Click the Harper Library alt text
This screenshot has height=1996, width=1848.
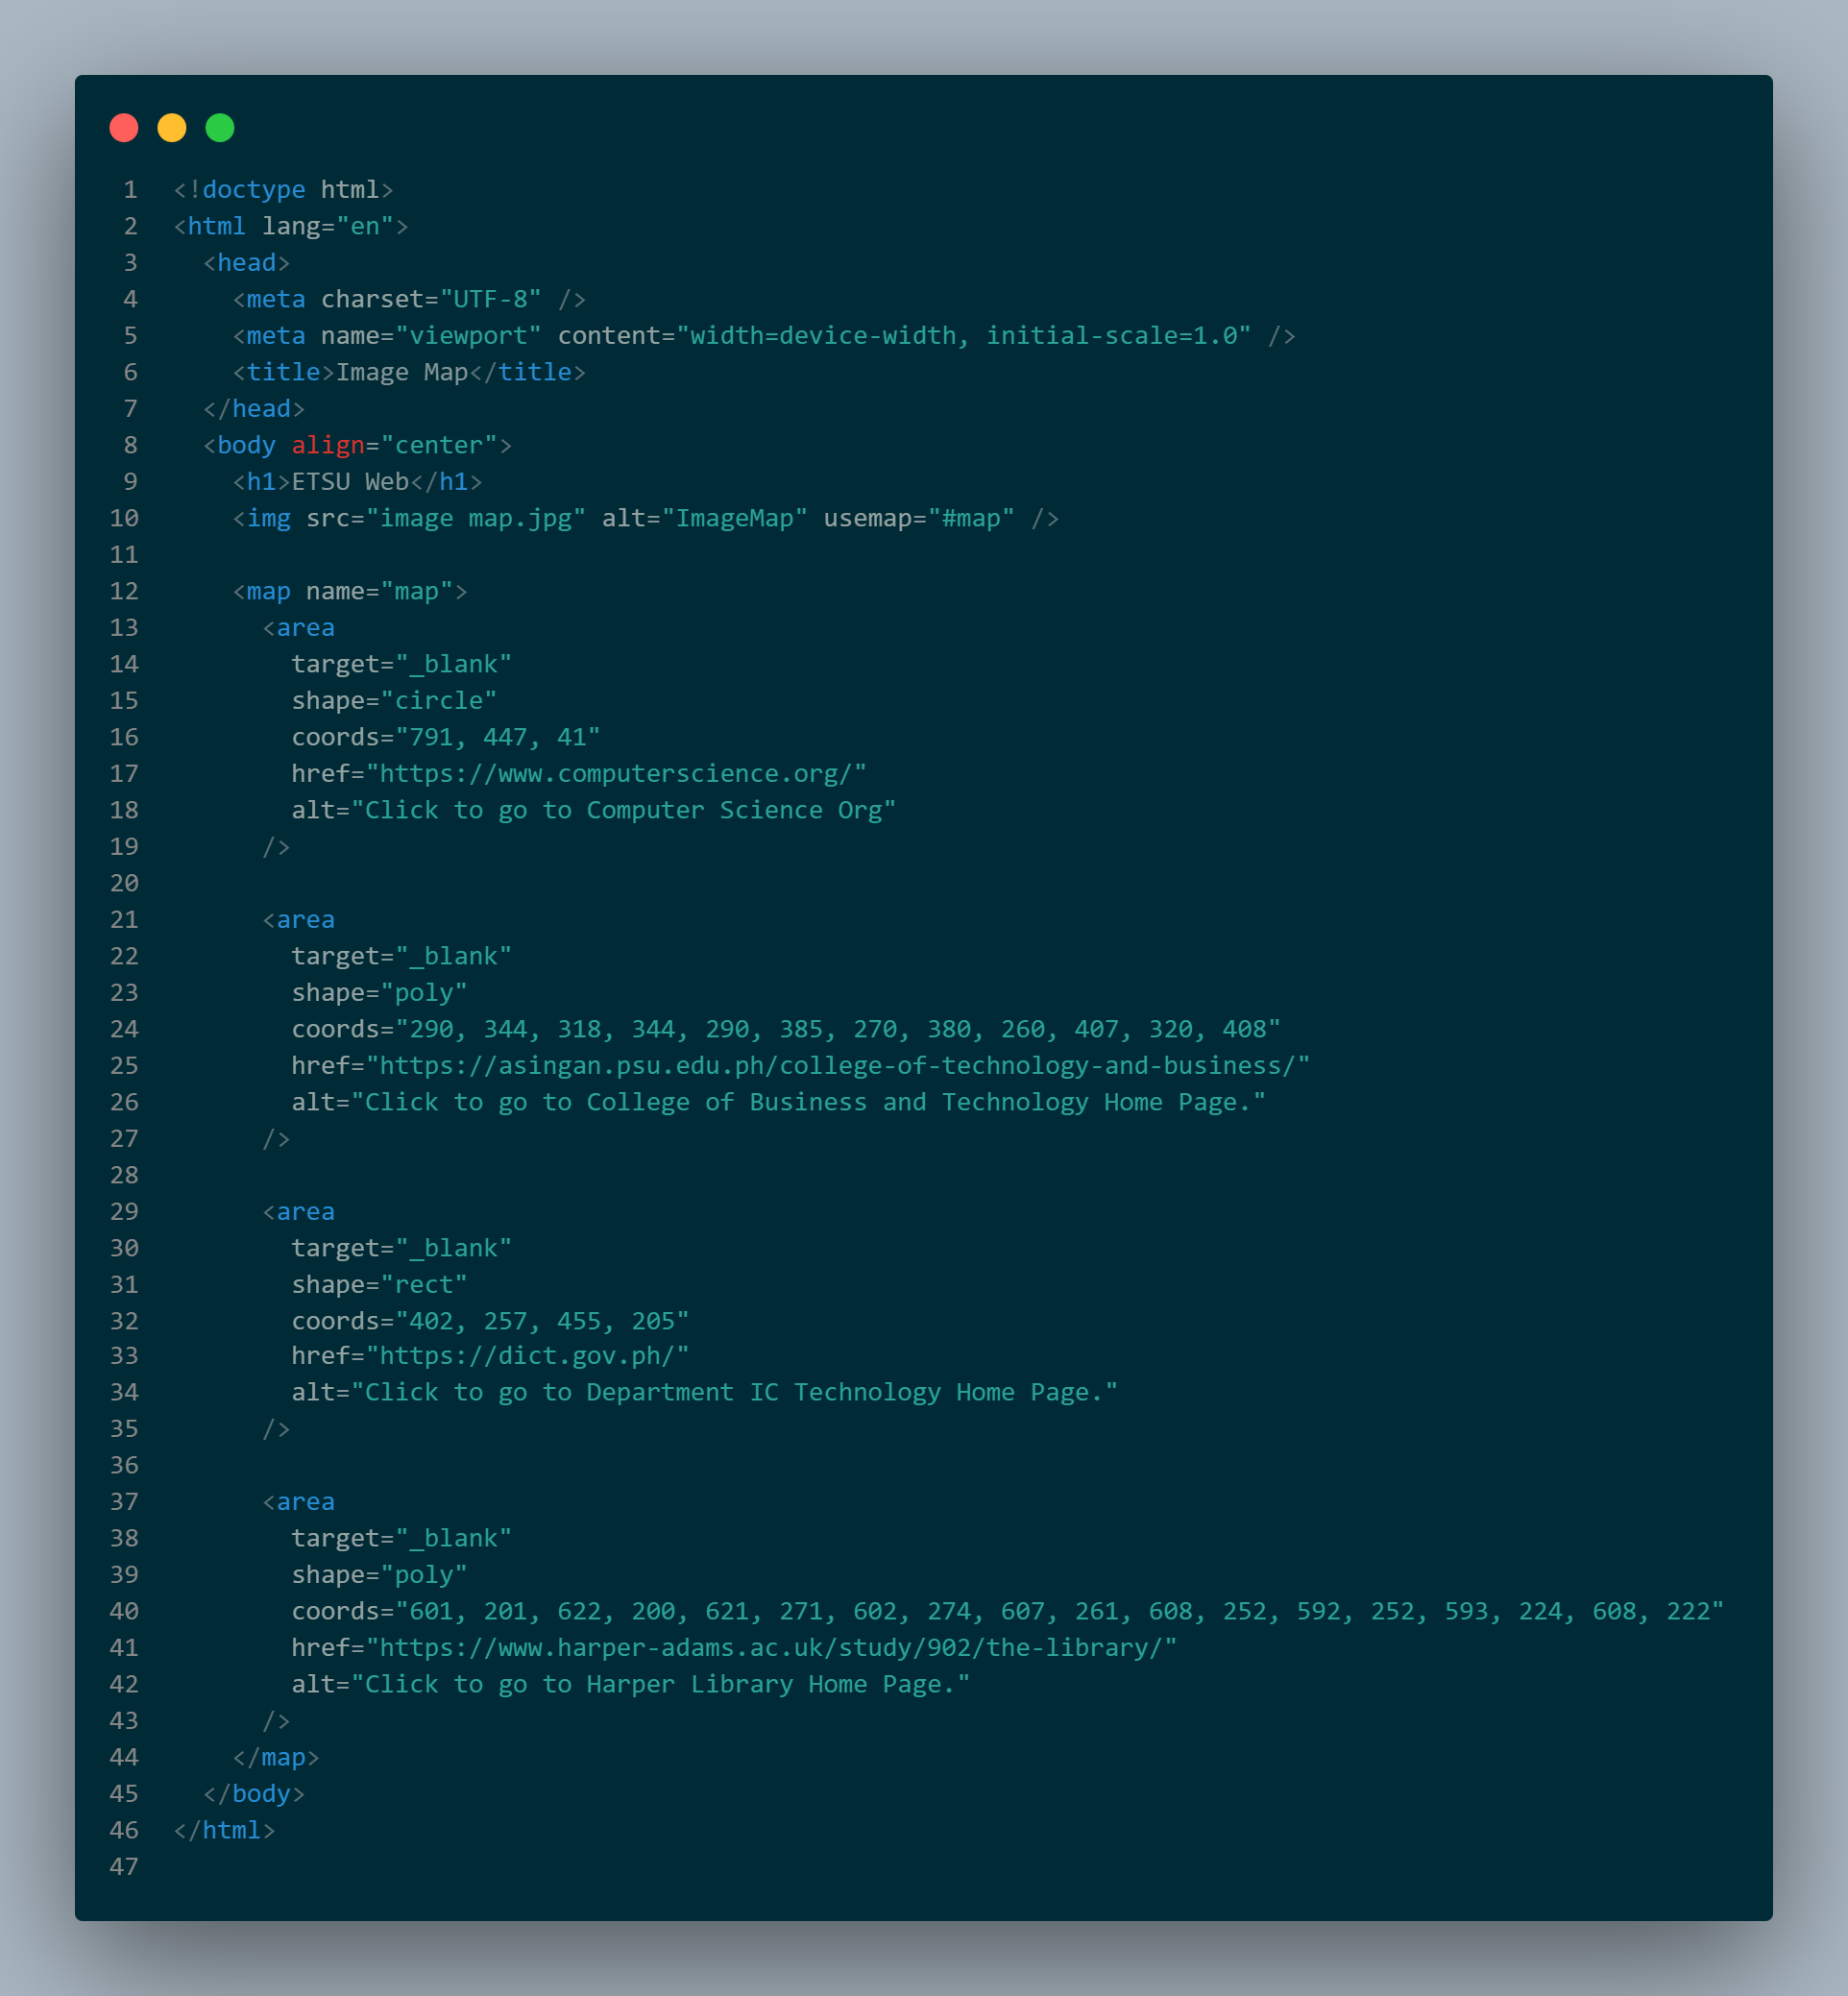click(660, 1685)
